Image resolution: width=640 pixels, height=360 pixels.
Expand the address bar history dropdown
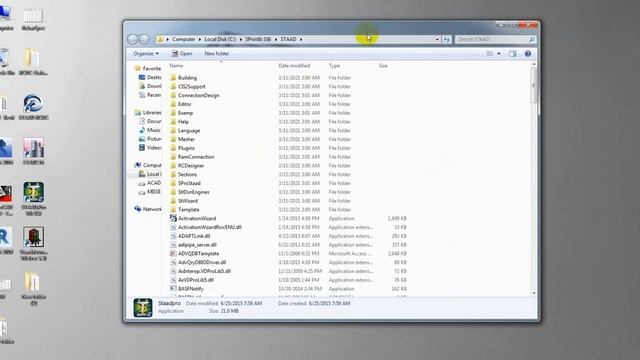(x=437, y=40)
